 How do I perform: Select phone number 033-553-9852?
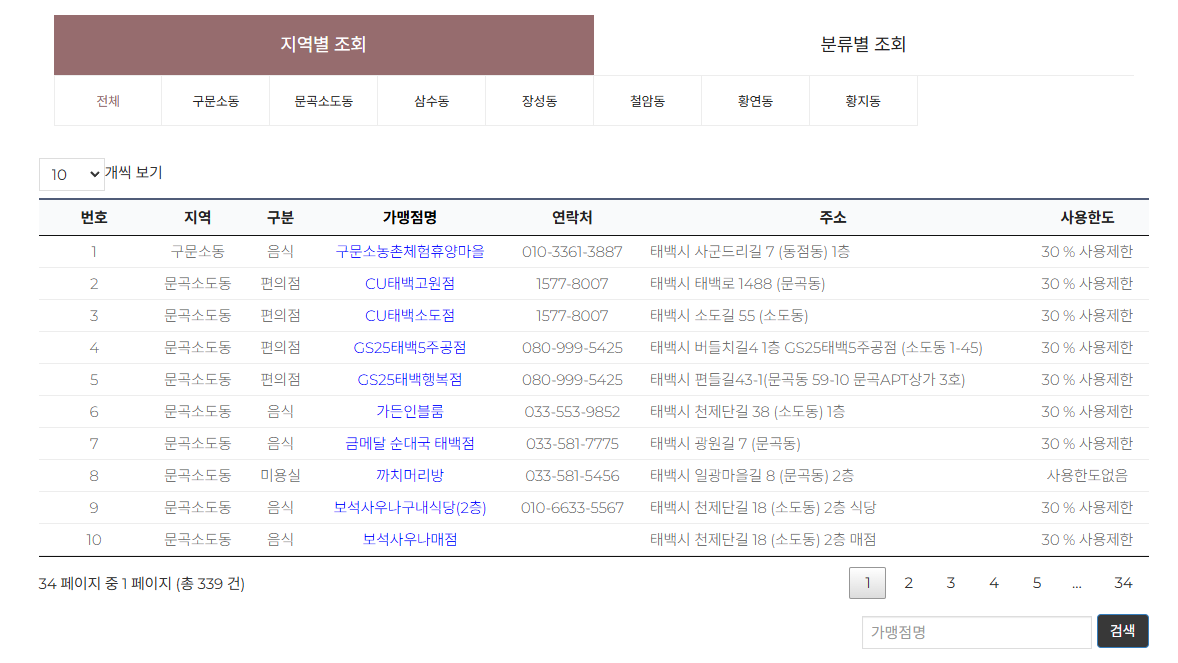tap(572, 412)
